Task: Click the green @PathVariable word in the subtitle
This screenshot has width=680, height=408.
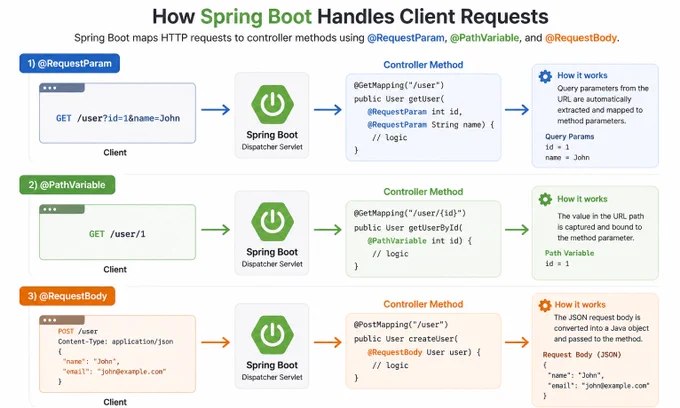Action: [484, 38]
